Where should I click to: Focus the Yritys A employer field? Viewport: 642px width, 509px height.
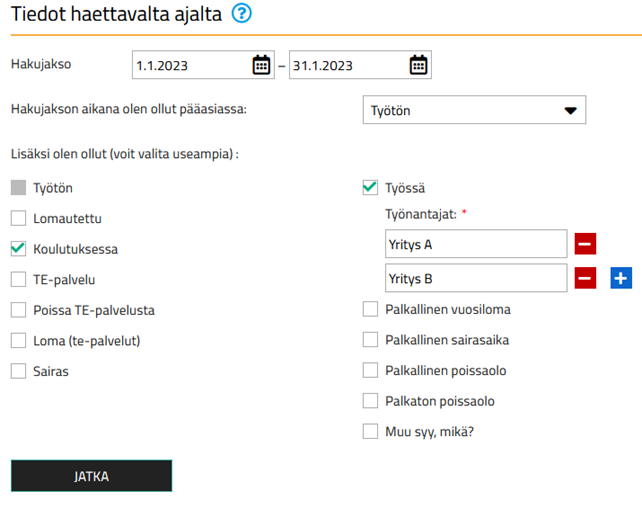click(x=476, y=244)
